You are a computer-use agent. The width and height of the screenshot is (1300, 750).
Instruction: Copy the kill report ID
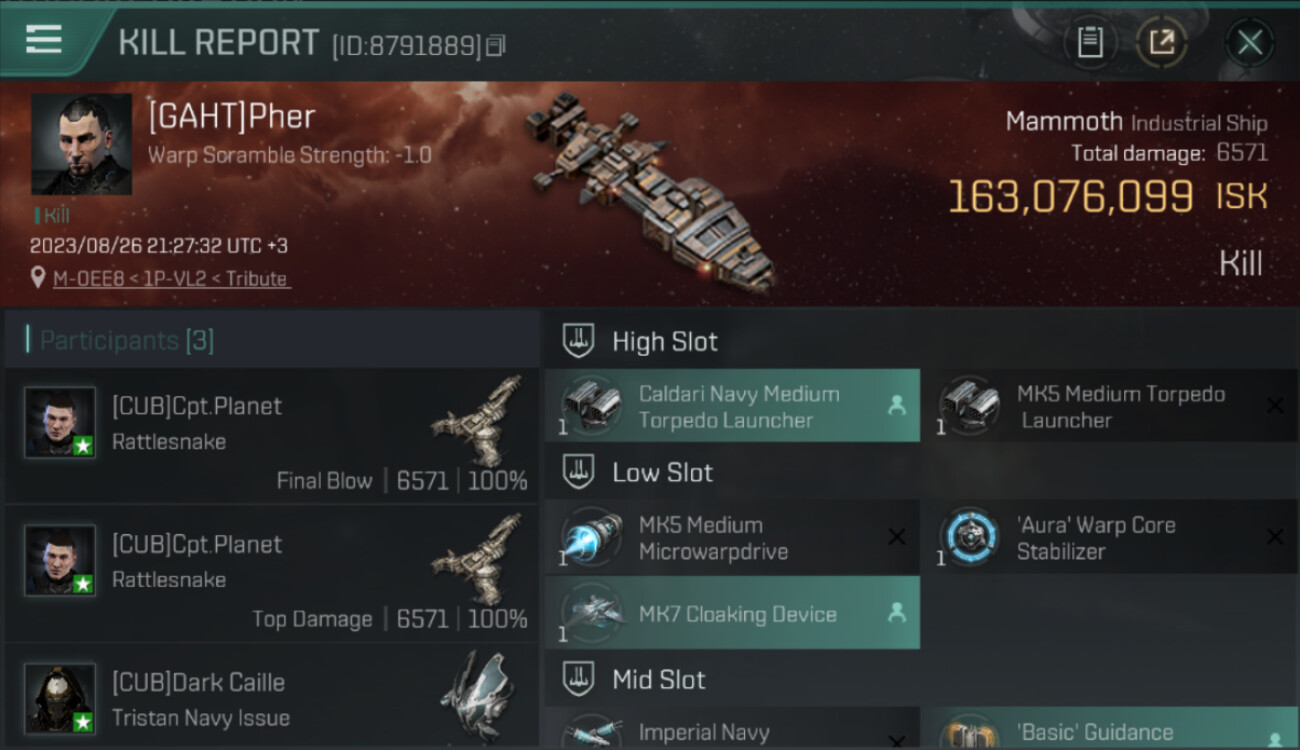(x=496, y=45)
